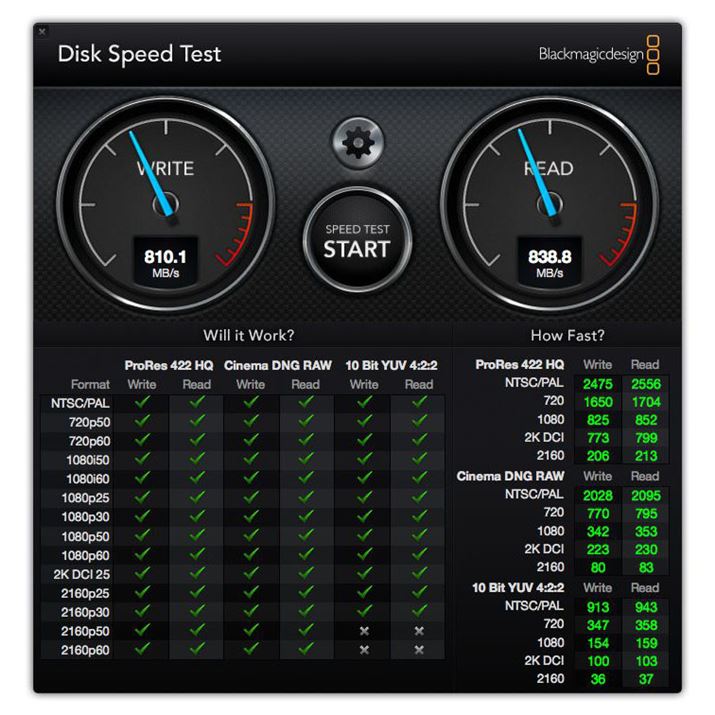Click X mark for 2160p60 YUV Read
Image resolution: width=715 pixels, height=715 pixels.
point(419,650)
